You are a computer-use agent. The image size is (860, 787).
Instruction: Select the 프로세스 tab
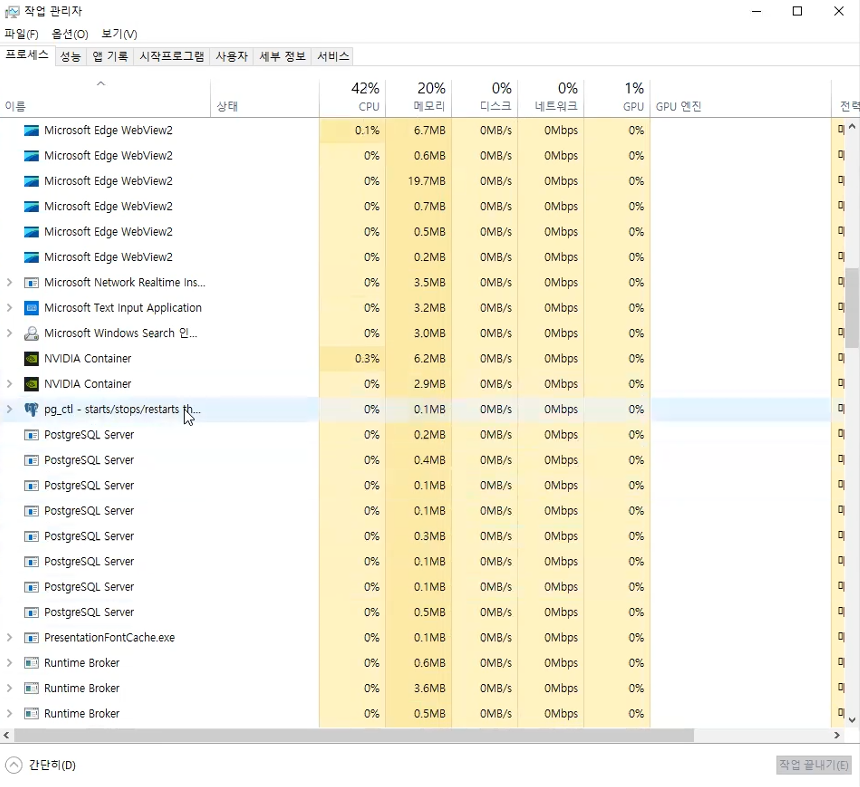tap(27, 55)
